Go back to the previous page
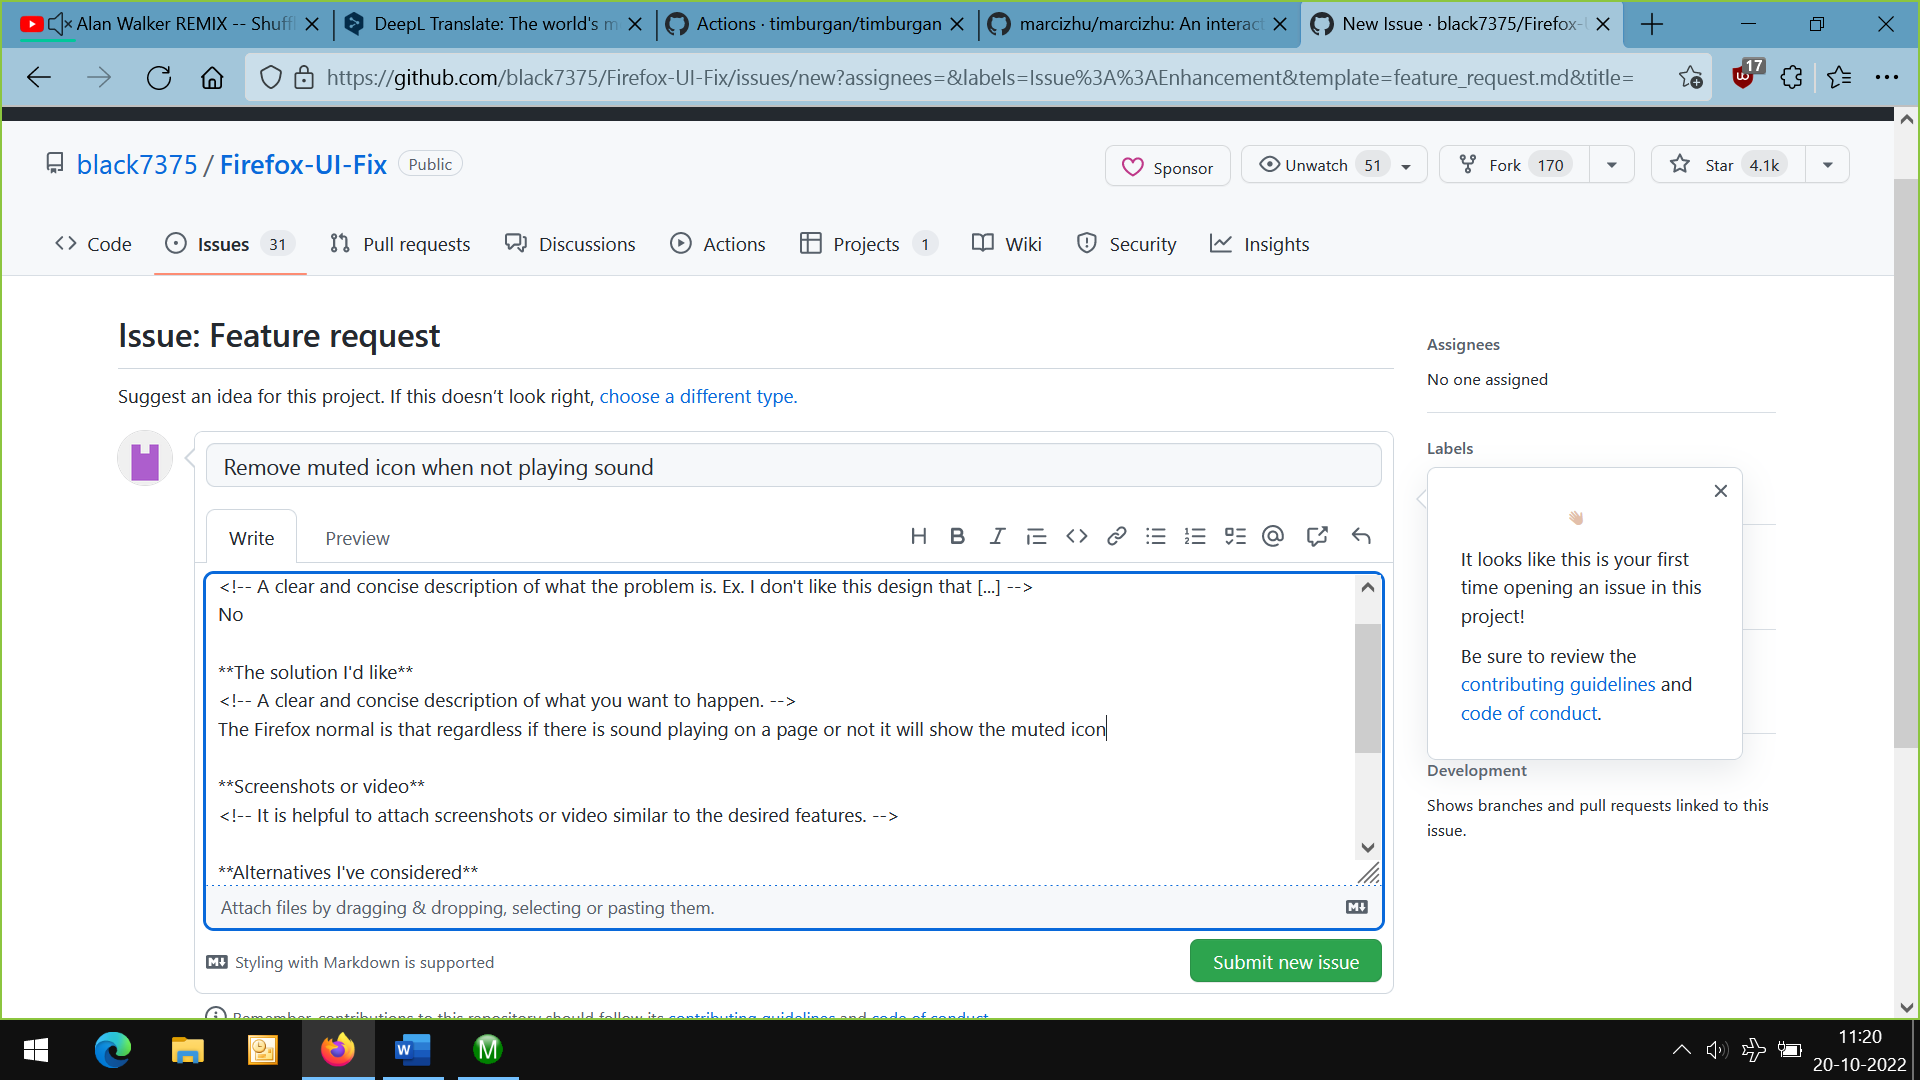 pos(39,78)
